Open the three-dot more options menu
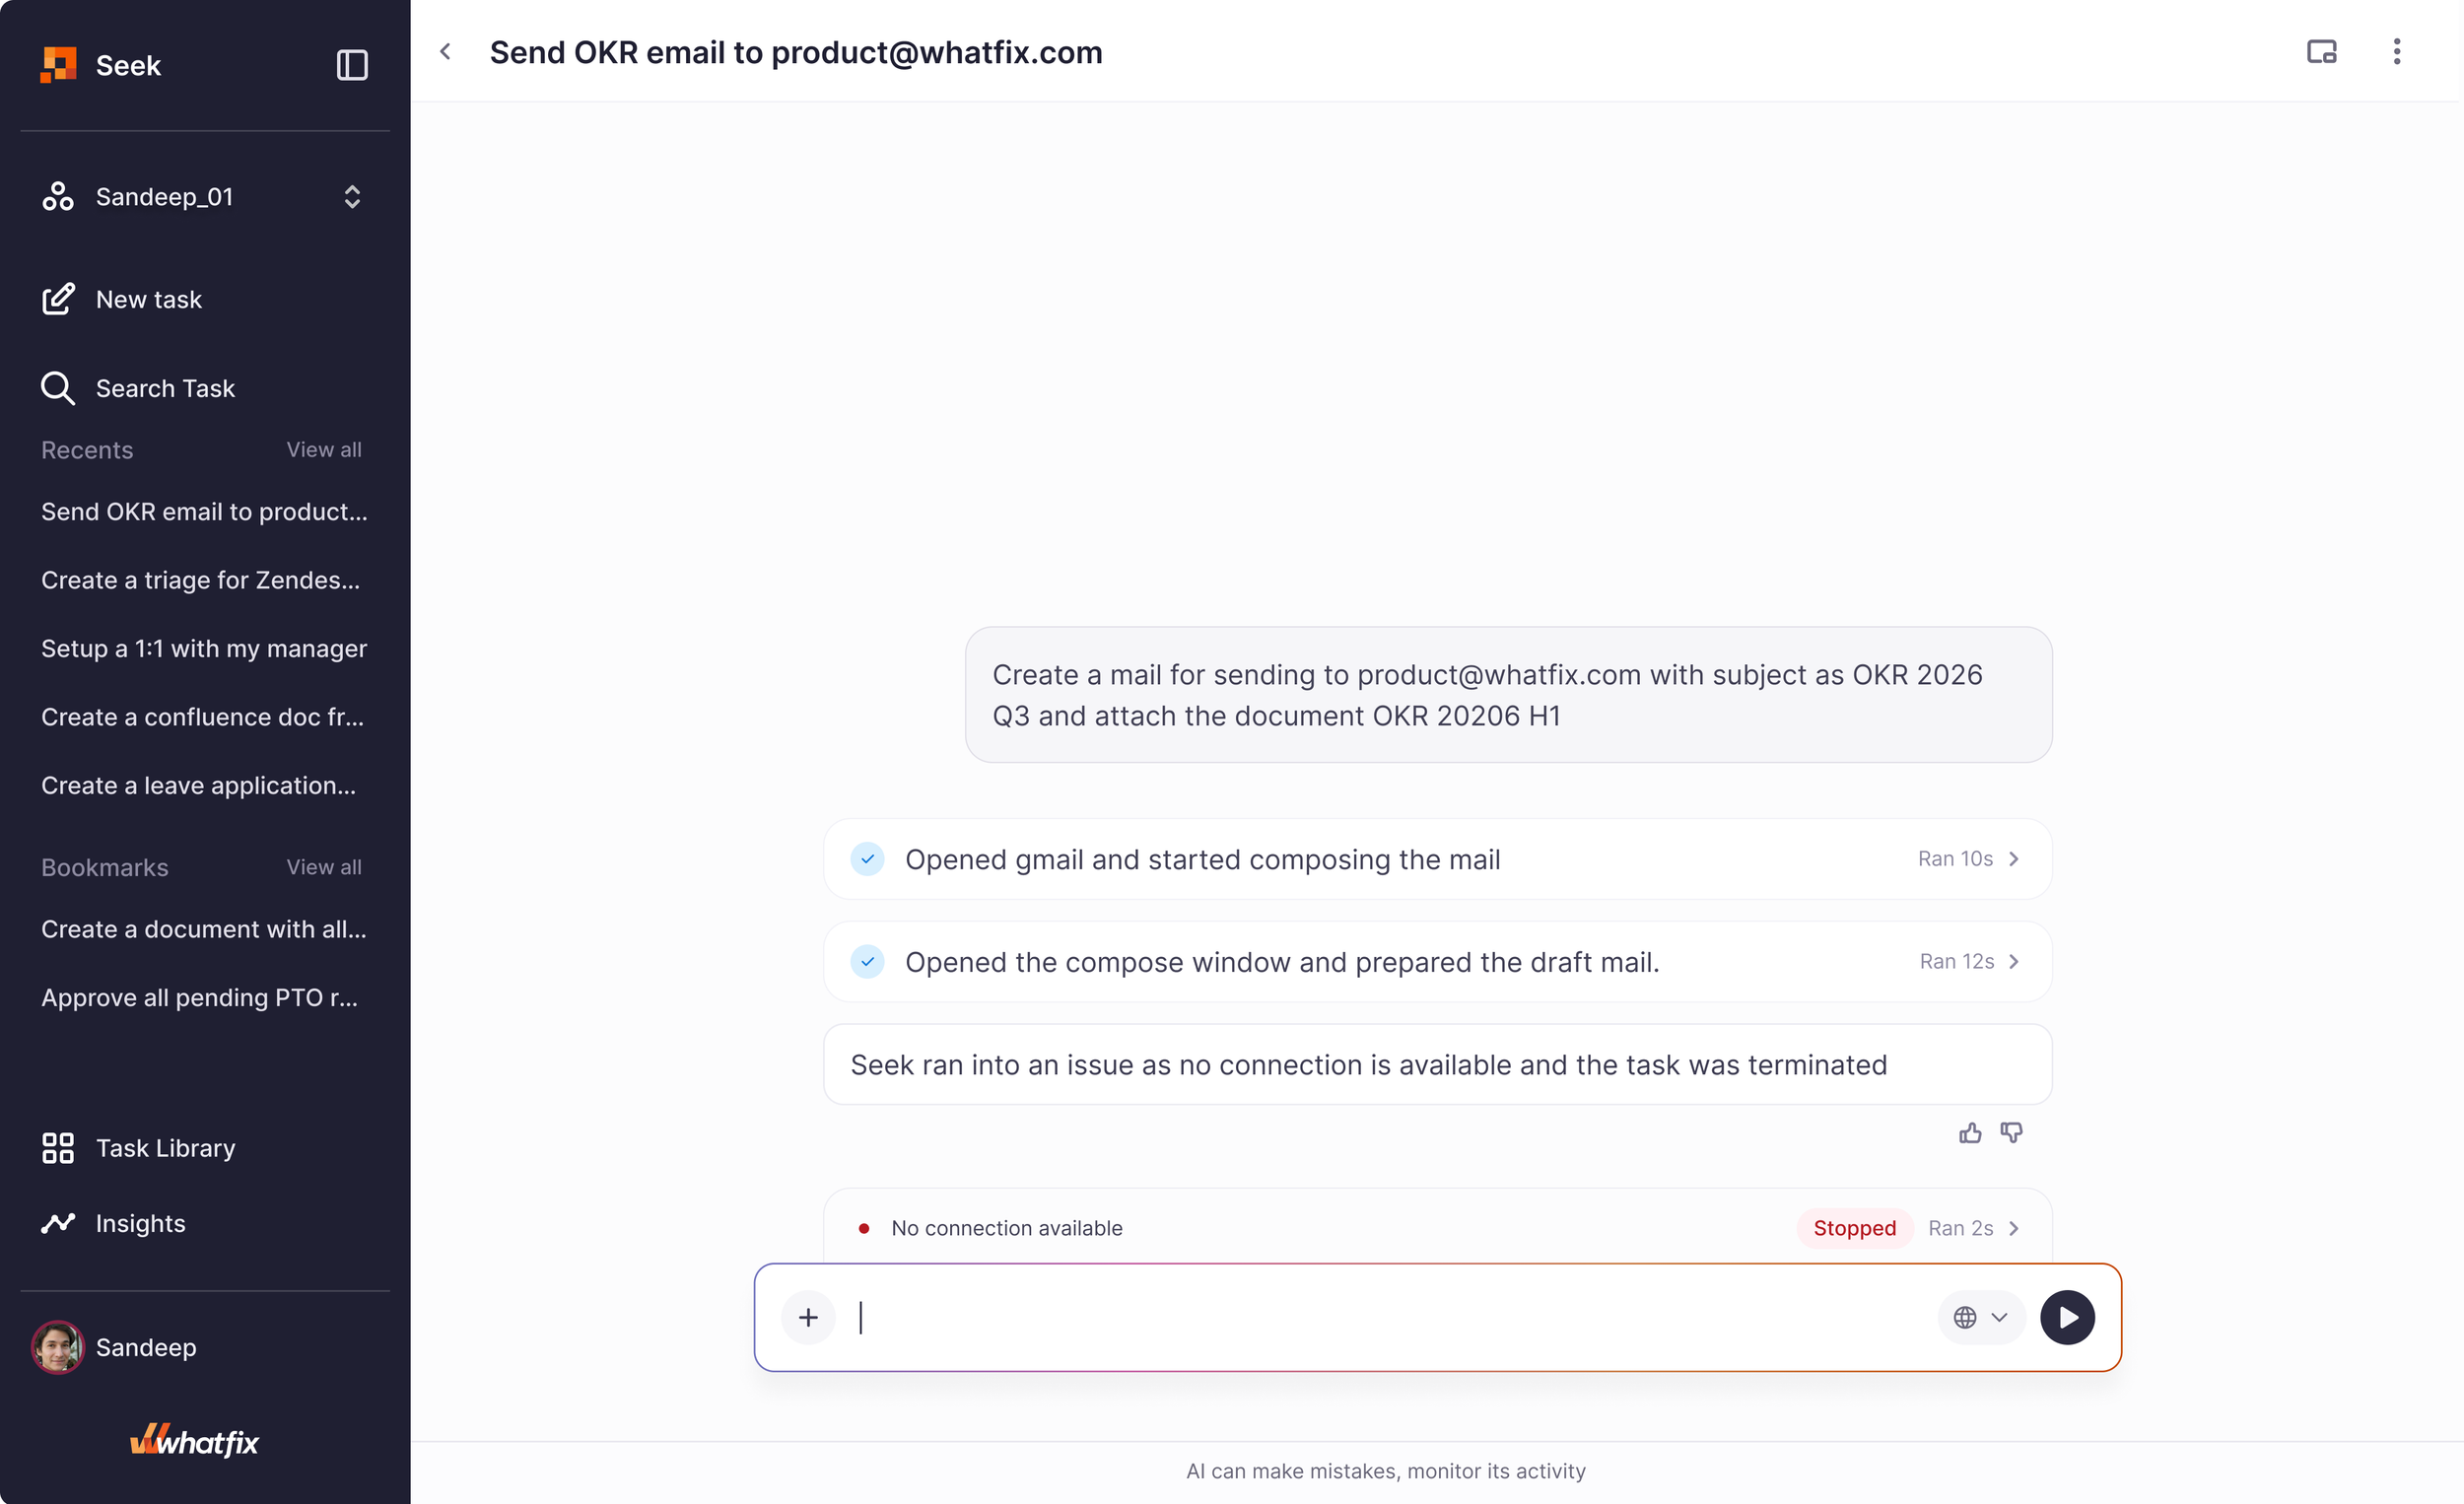2464x1504 pixels. pyautogui.click(x=2397, y=52)
